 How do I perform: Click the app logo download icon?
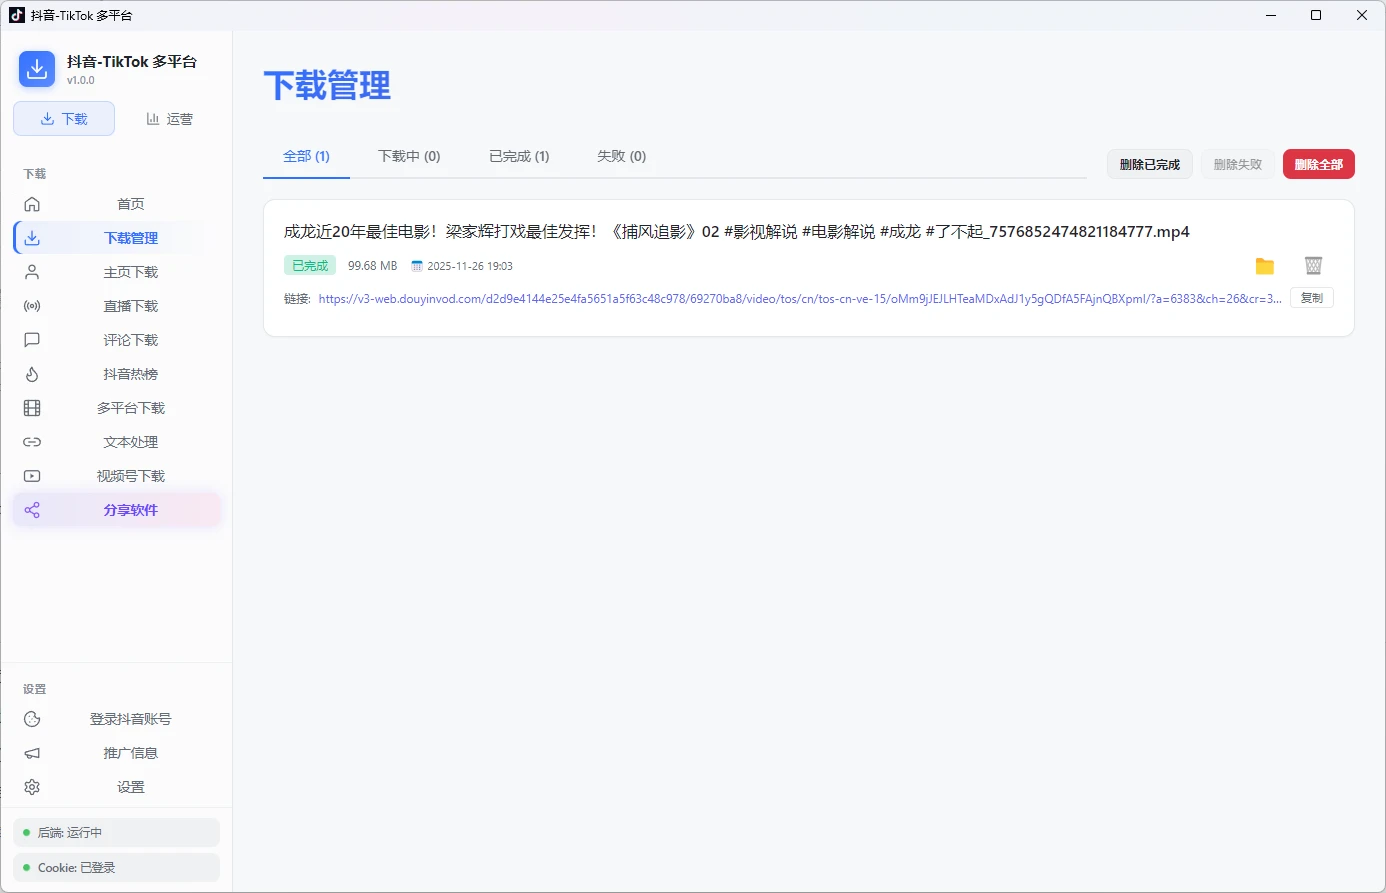(x=37, y=69)
